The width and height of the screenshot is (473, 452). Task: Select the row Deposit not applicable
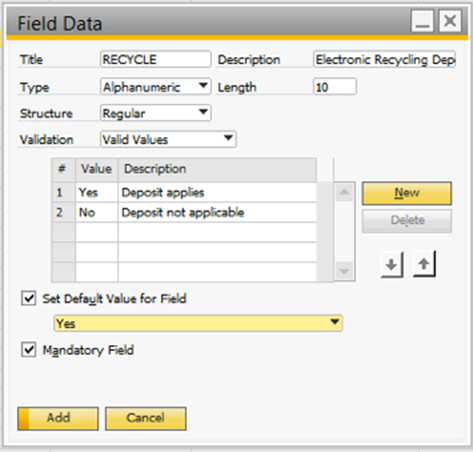click(x=184, y=213)
